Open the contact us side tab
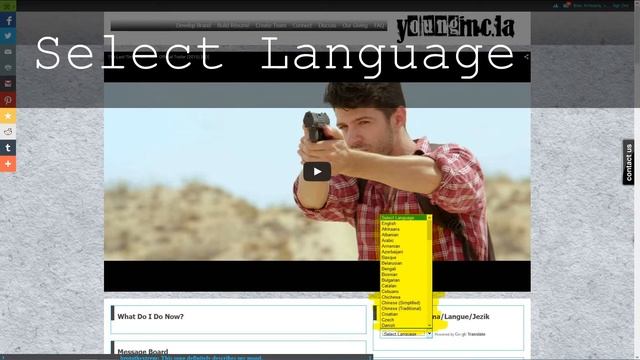This screenshot has width=640, height=360. click(x=628, y=162)
